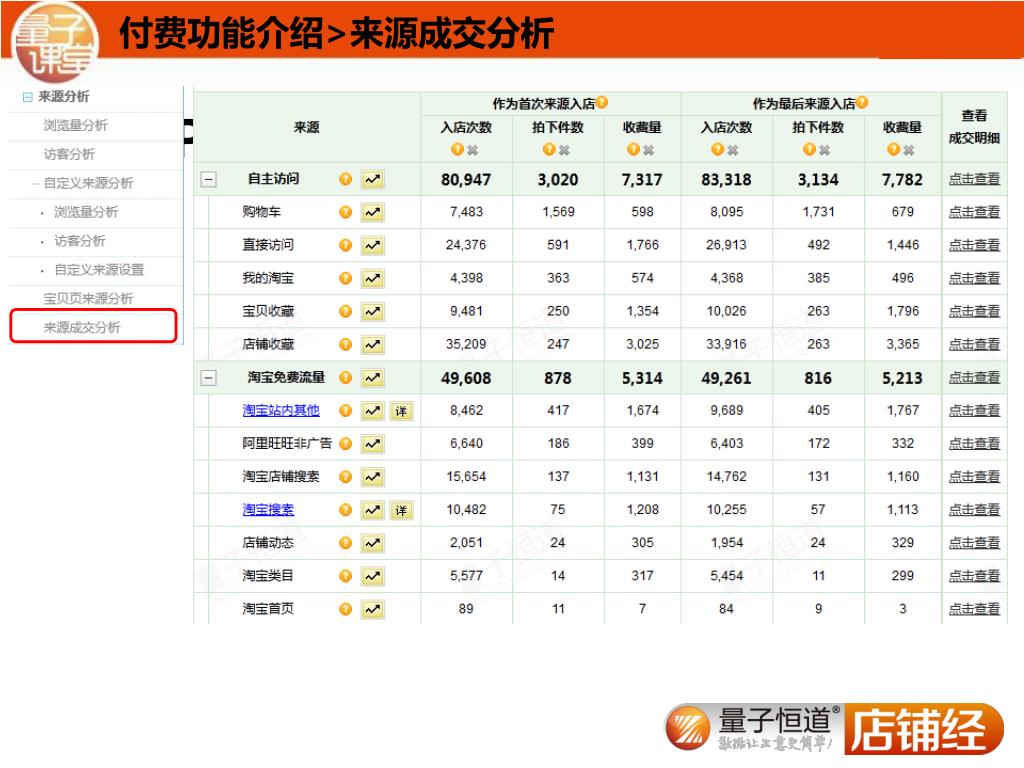Remove last-source 收藏量 column via X icon

click(x=908, y=150)
